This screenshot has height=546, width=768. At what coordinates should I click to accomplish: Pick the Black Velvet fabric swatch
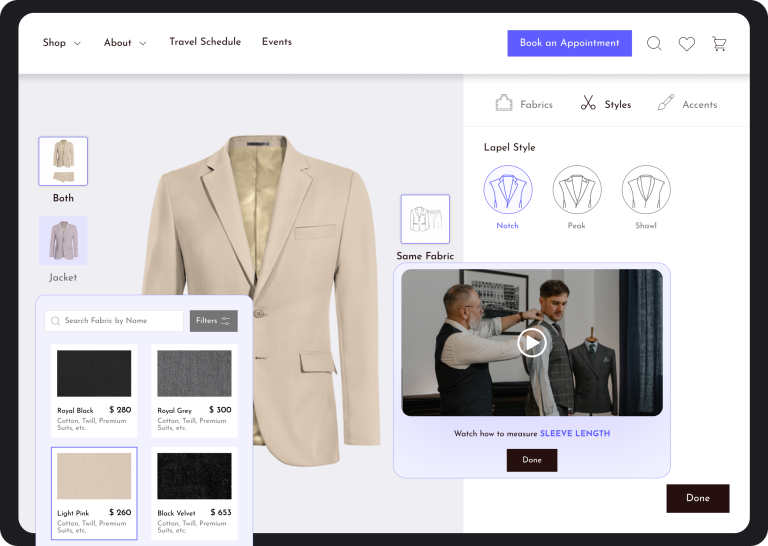coord(194,476)
